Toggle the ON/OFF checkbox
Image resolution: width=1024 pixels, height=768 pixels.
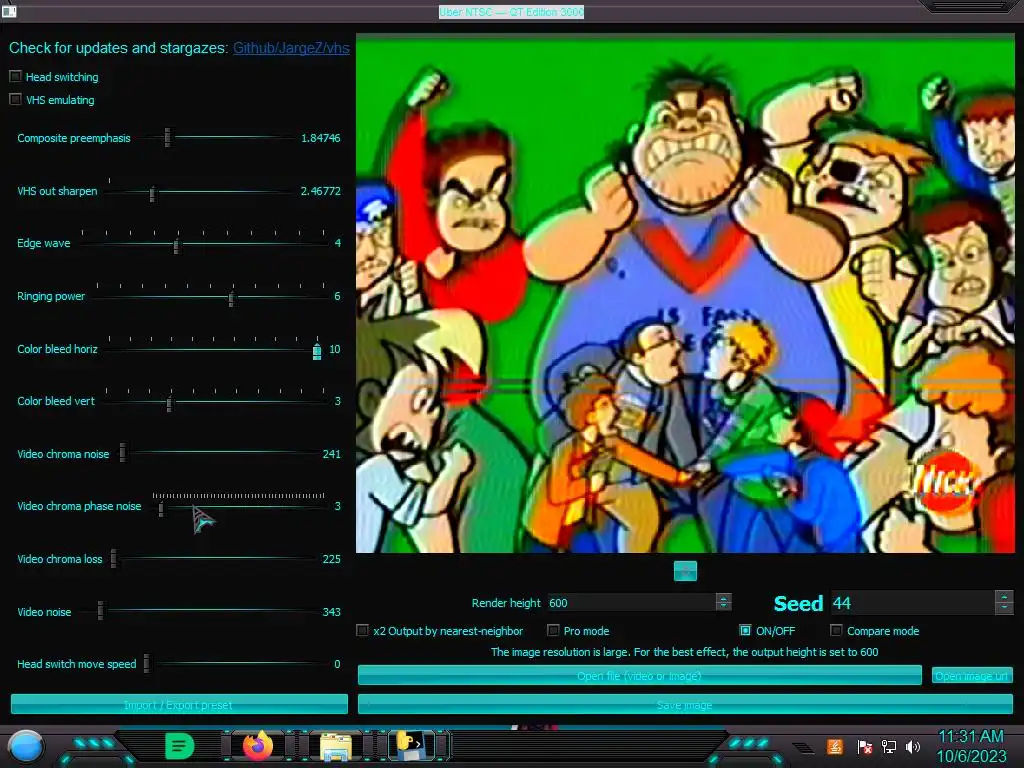pyautogui.click(x=745, y=630)
